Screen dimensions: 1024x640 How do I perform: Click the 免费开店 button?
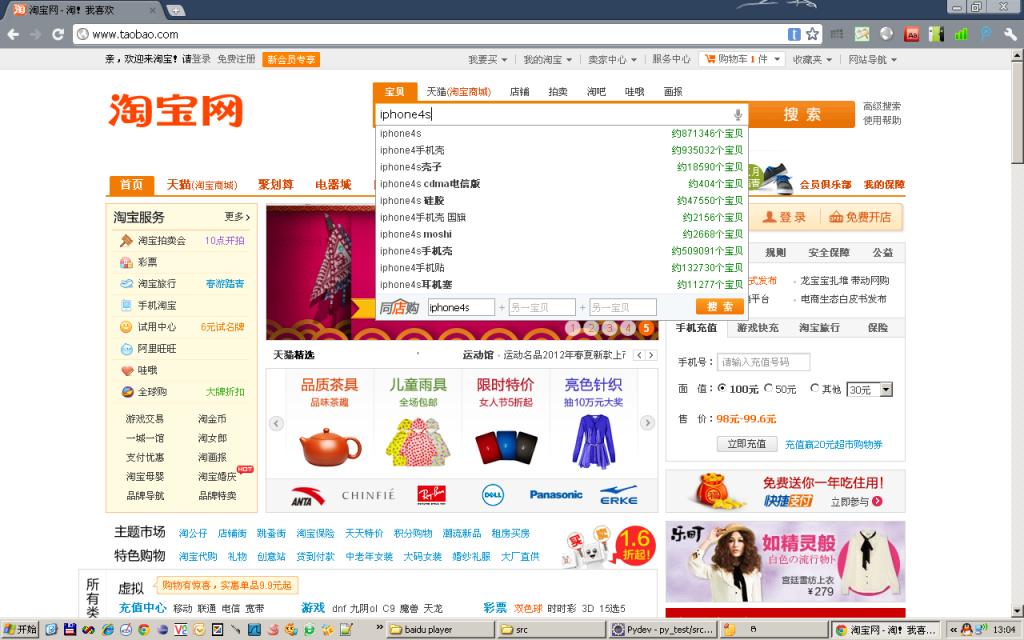860,217
